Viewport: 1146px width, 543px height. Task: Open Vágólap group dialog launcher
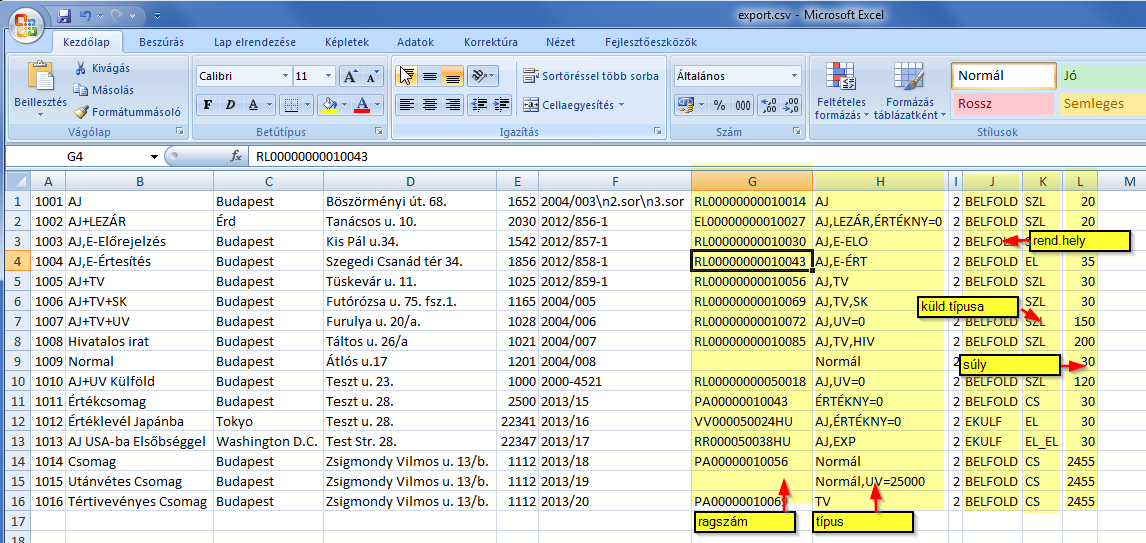pyautogui.click(x=179, y=132)
